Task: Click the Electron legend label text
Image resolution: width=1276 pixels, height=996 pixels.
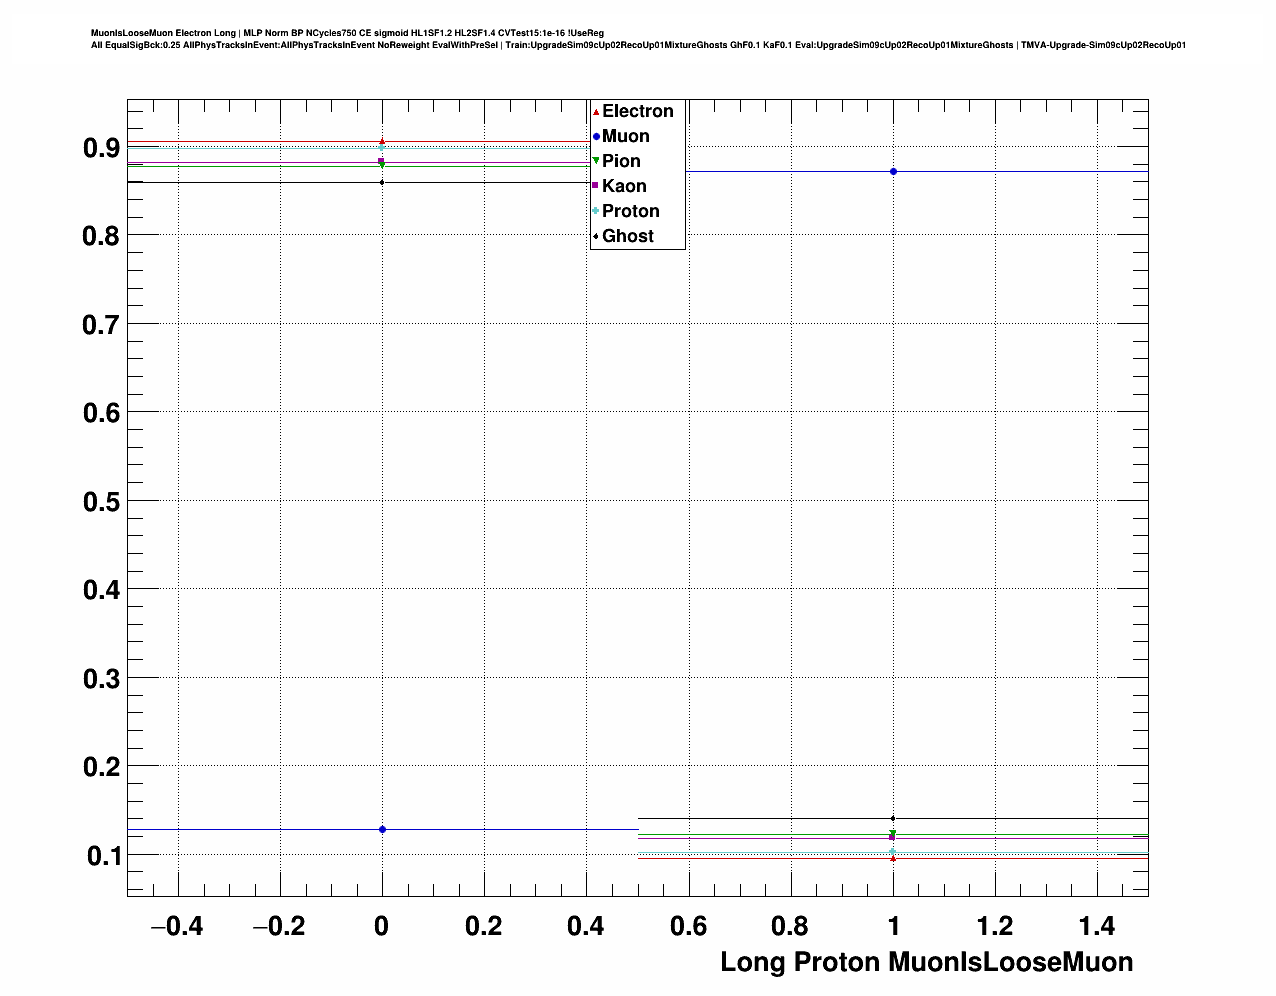Action: [637, 112]
